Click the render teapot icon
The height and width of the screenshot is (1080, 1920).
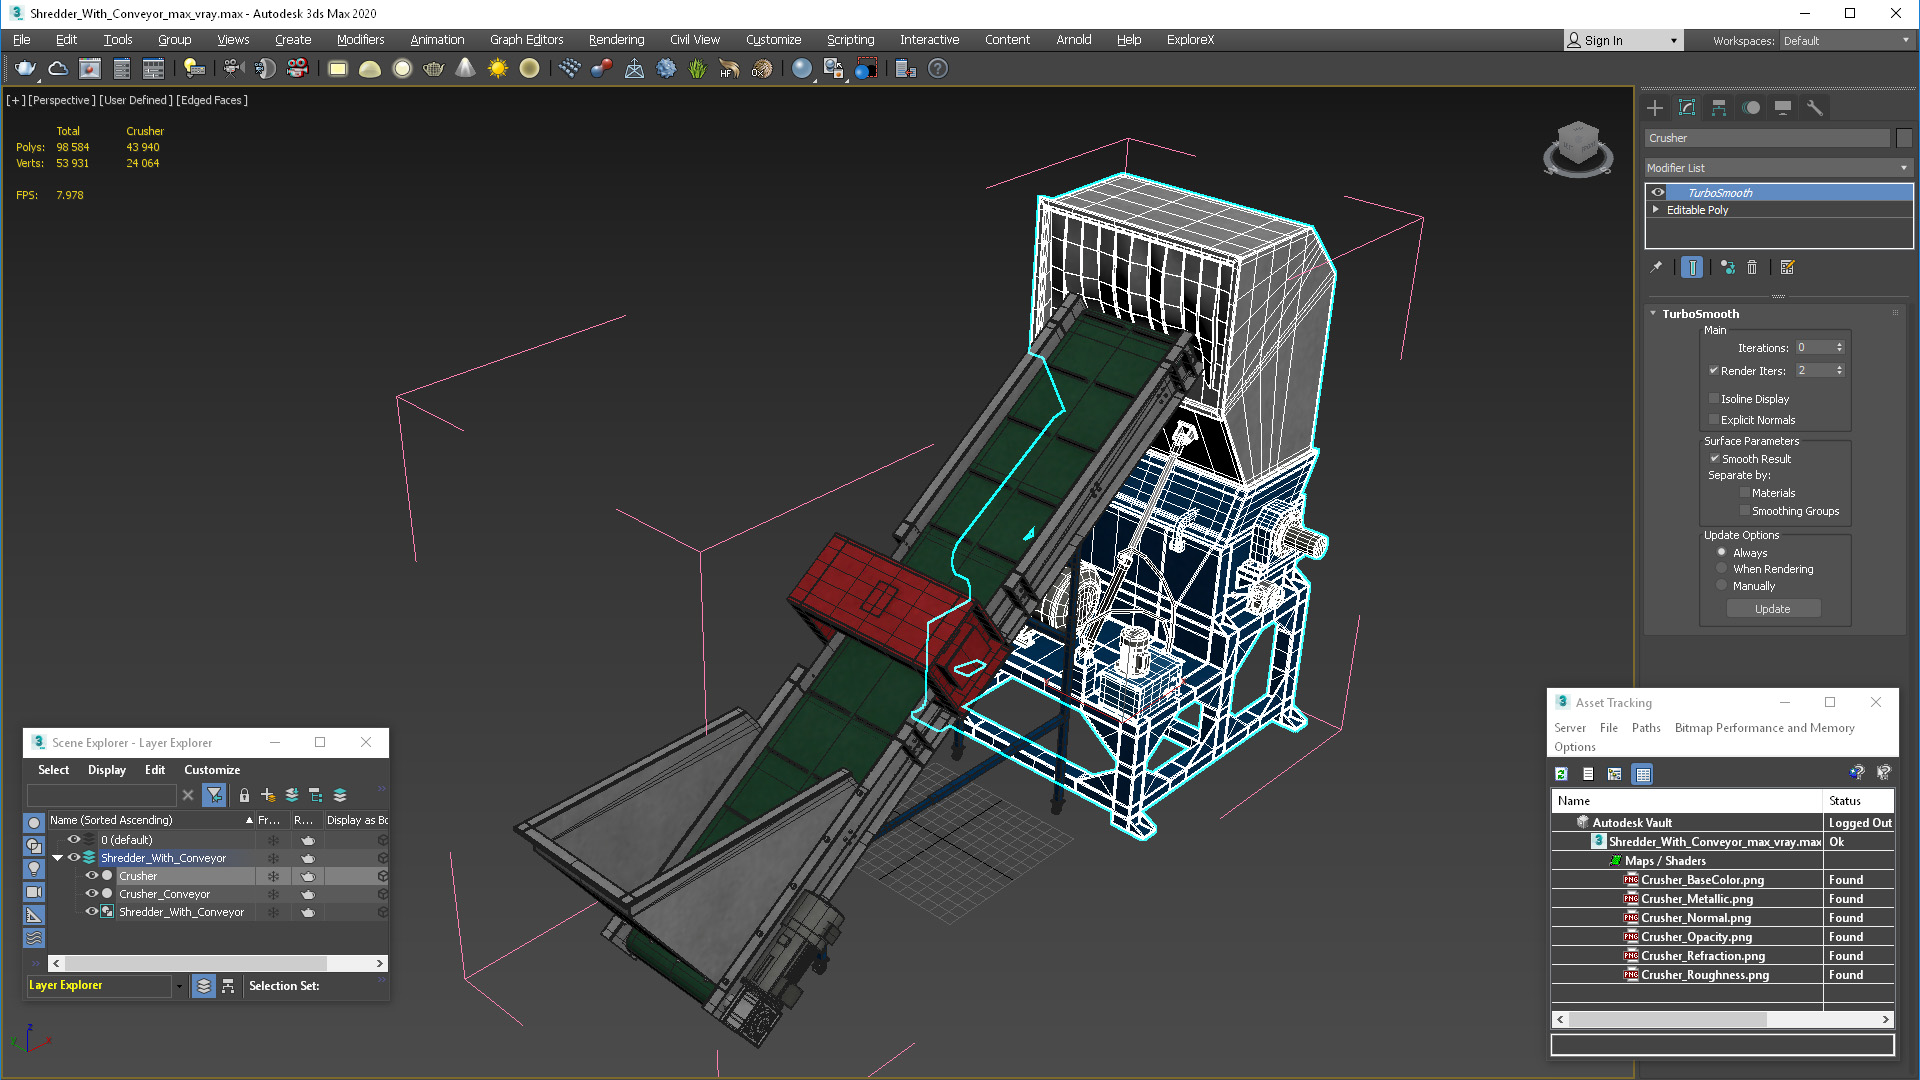25,69
